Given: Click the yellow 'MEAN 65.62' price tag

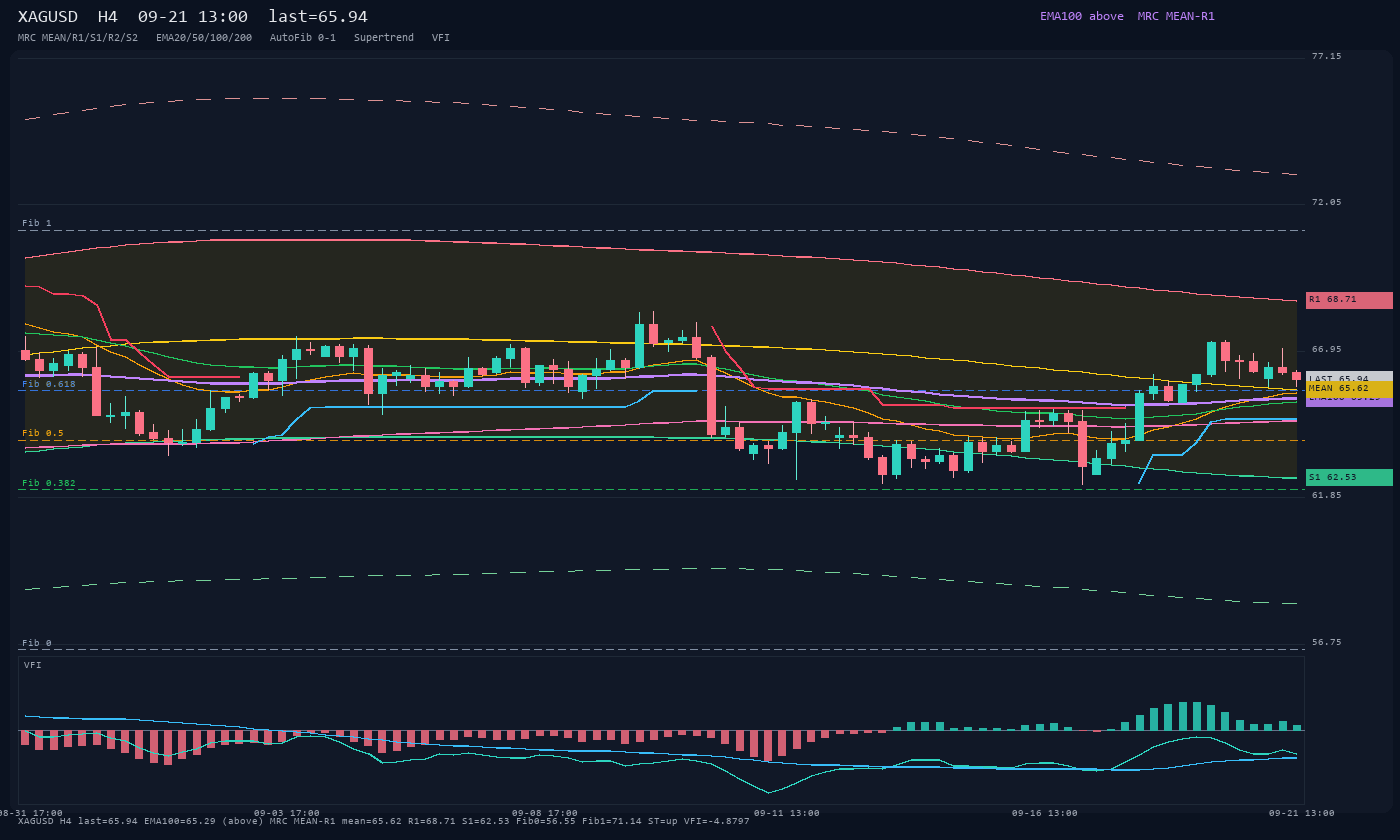Looking at the screenshot, I should (1349, 388).
